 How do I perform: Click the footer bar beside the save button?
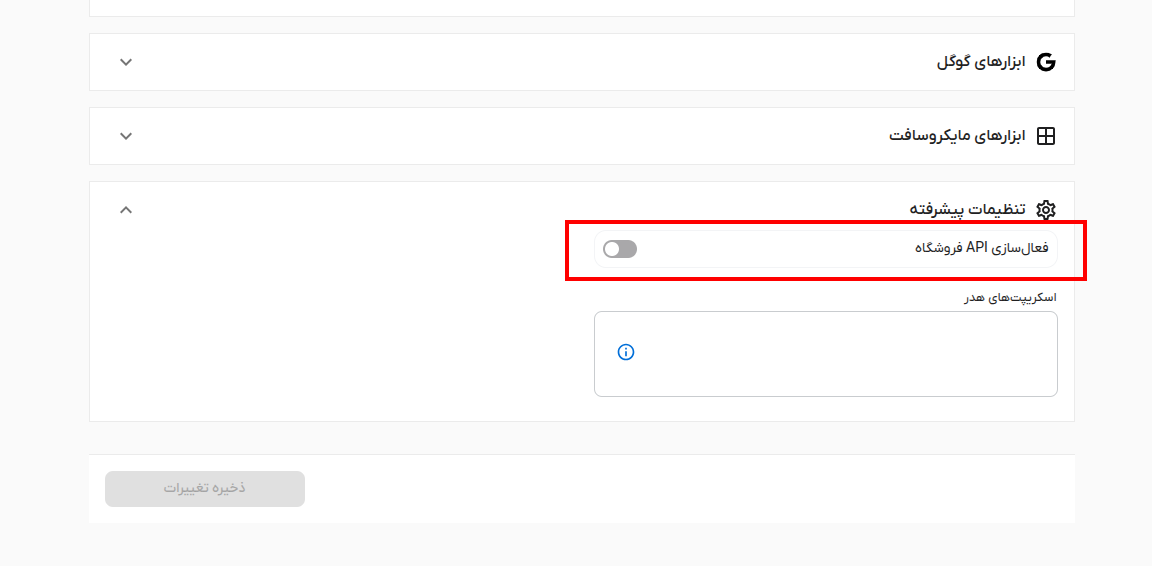coord(680,489)
